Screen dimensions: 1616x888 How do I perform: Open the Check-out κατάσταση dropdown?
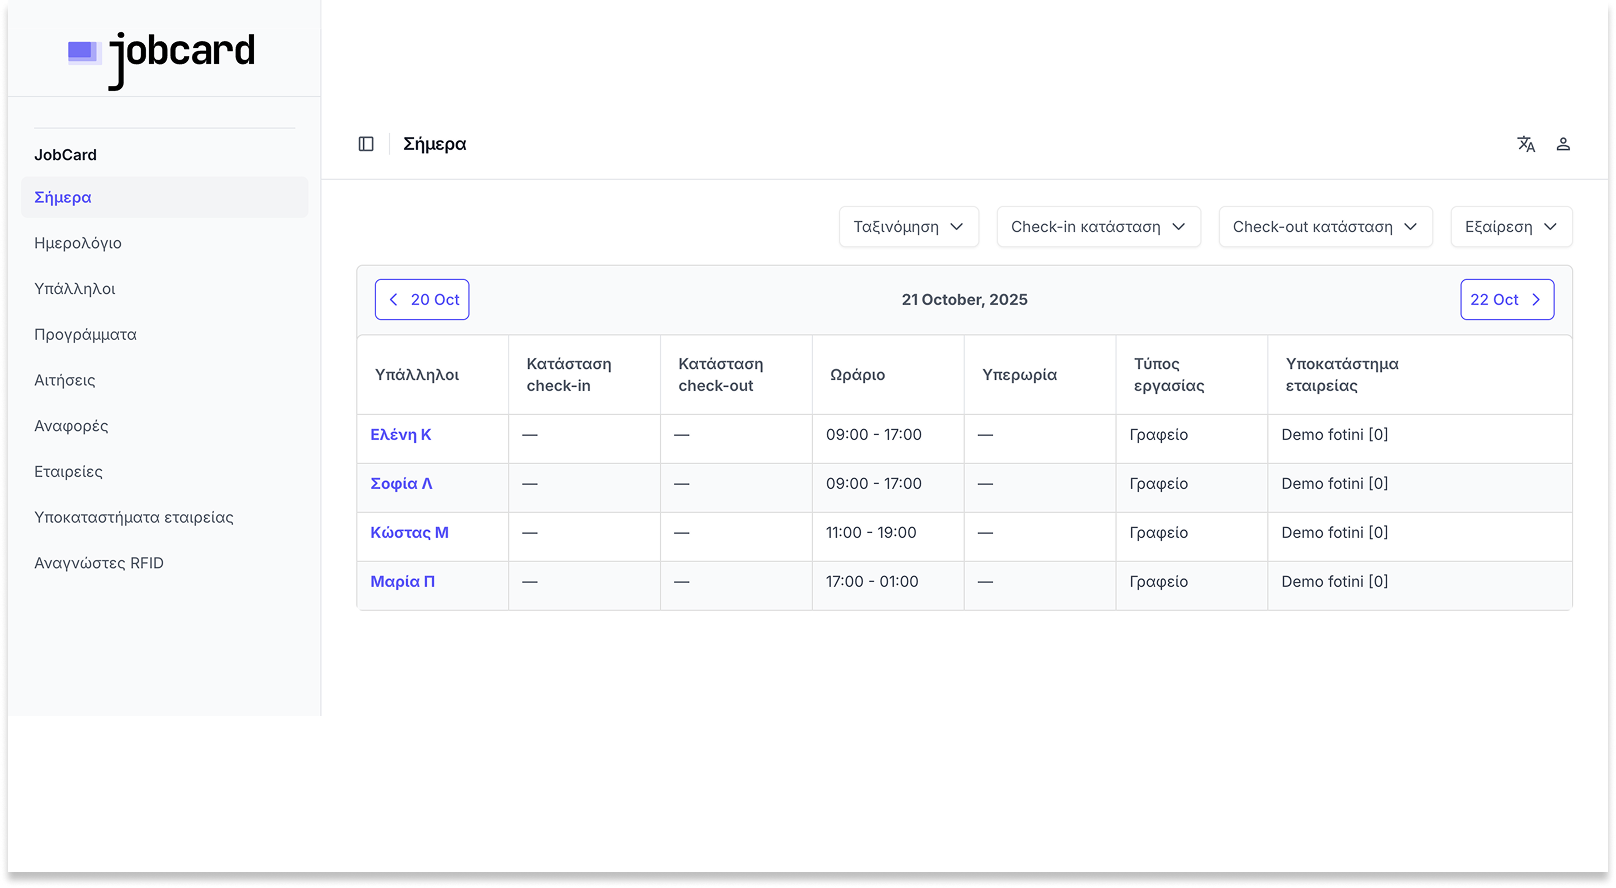(1325, 227)
